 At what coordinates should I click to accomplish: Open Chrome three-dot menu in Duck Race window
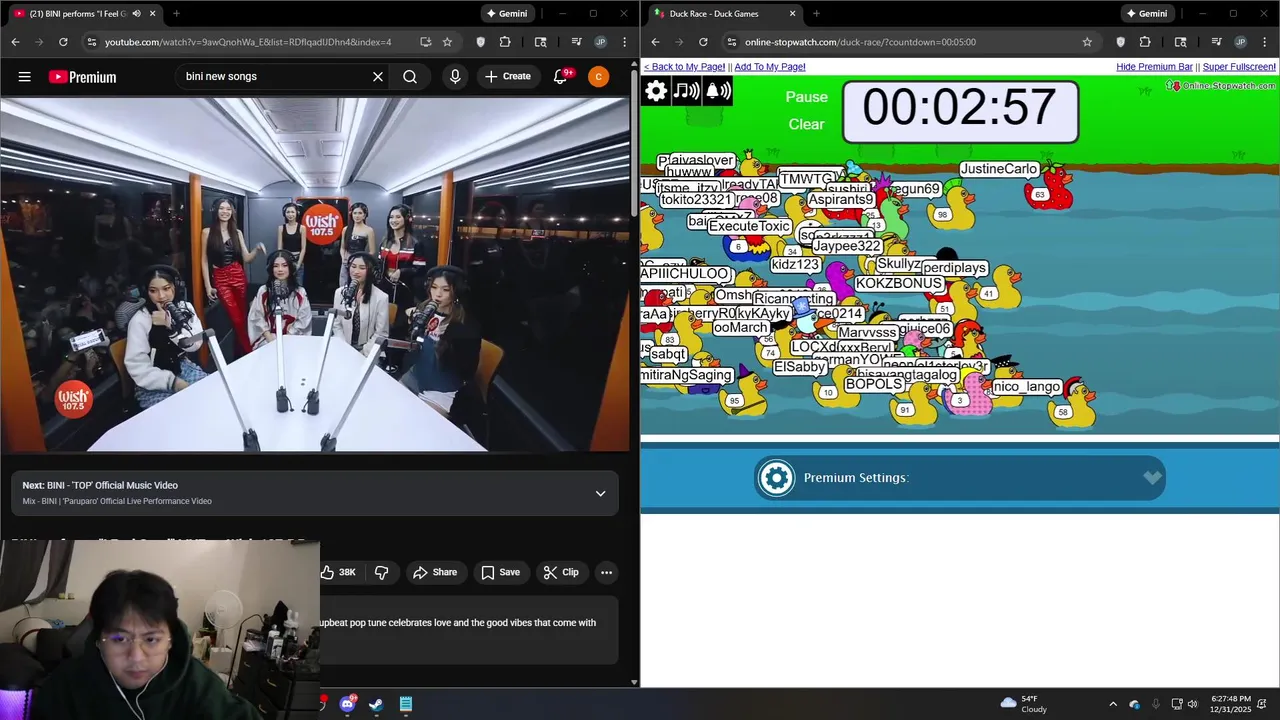click(1264, 42)
